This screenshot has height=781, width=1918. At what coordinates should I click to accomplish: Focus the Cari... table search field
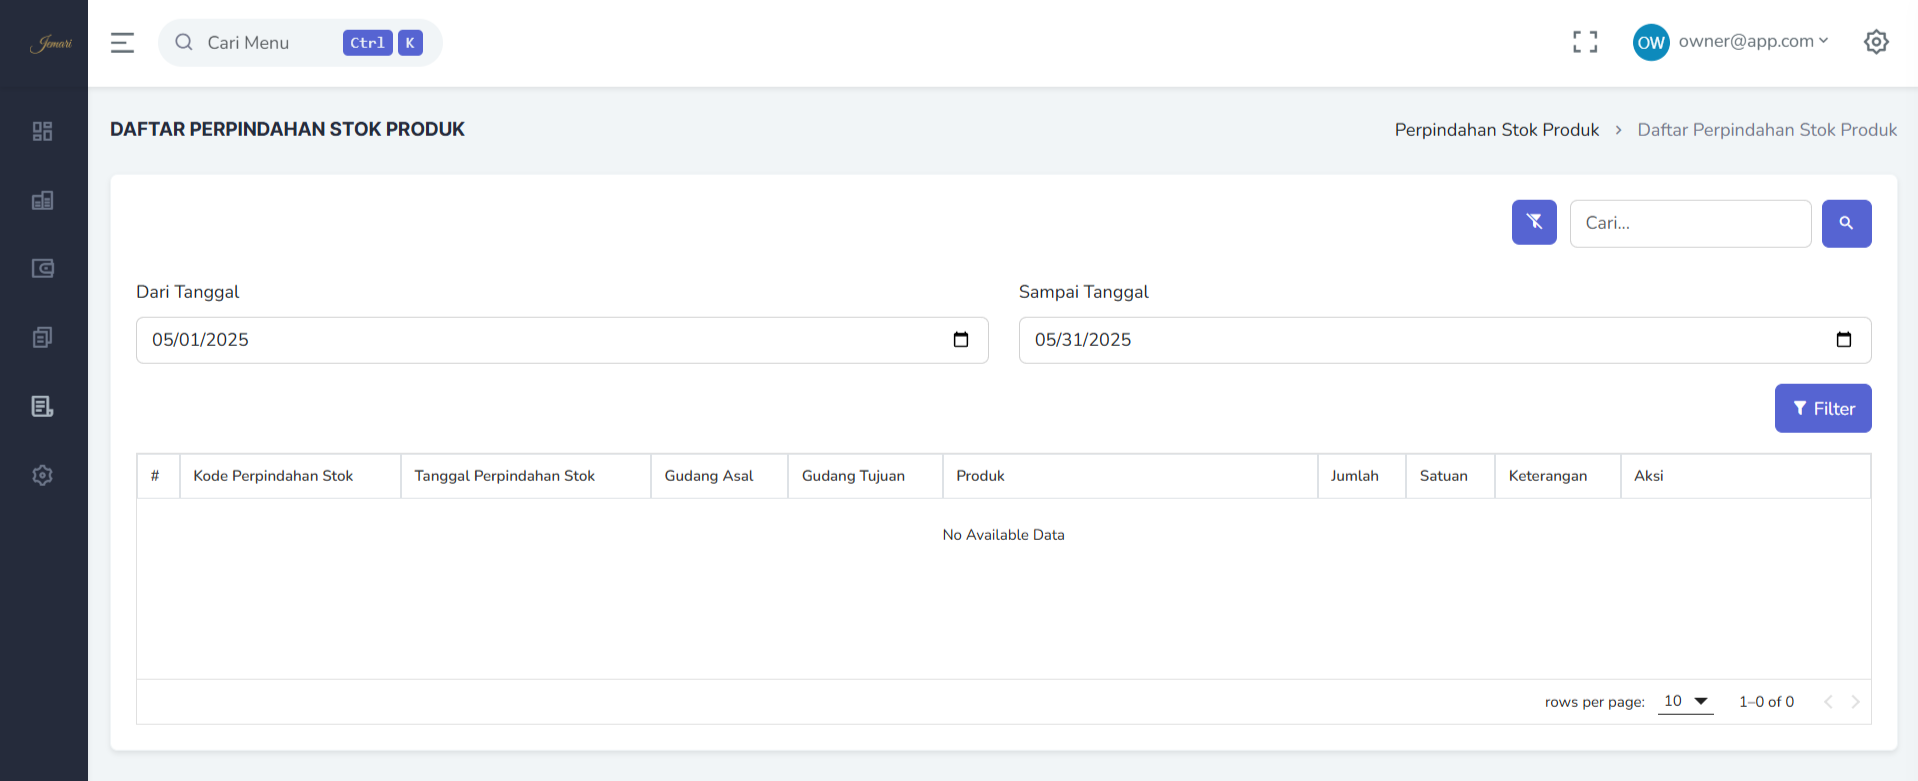click(x=1690, y=223)
